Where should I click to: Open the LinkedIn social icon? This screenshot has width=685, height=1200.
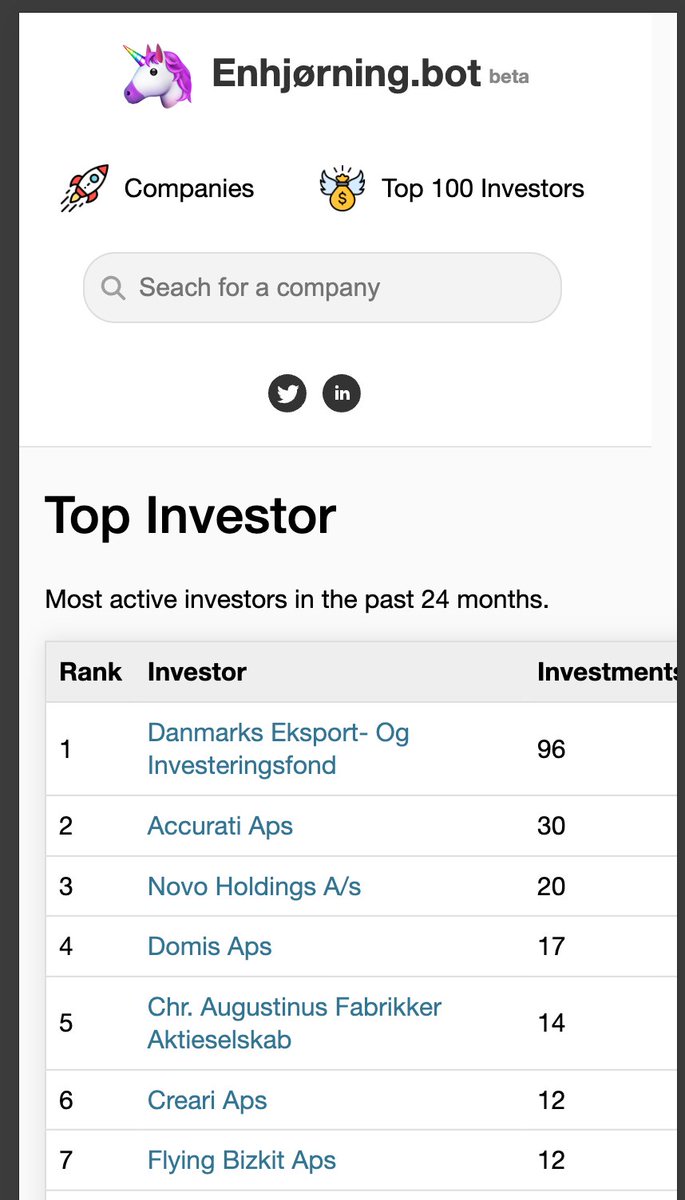[342, 393]
